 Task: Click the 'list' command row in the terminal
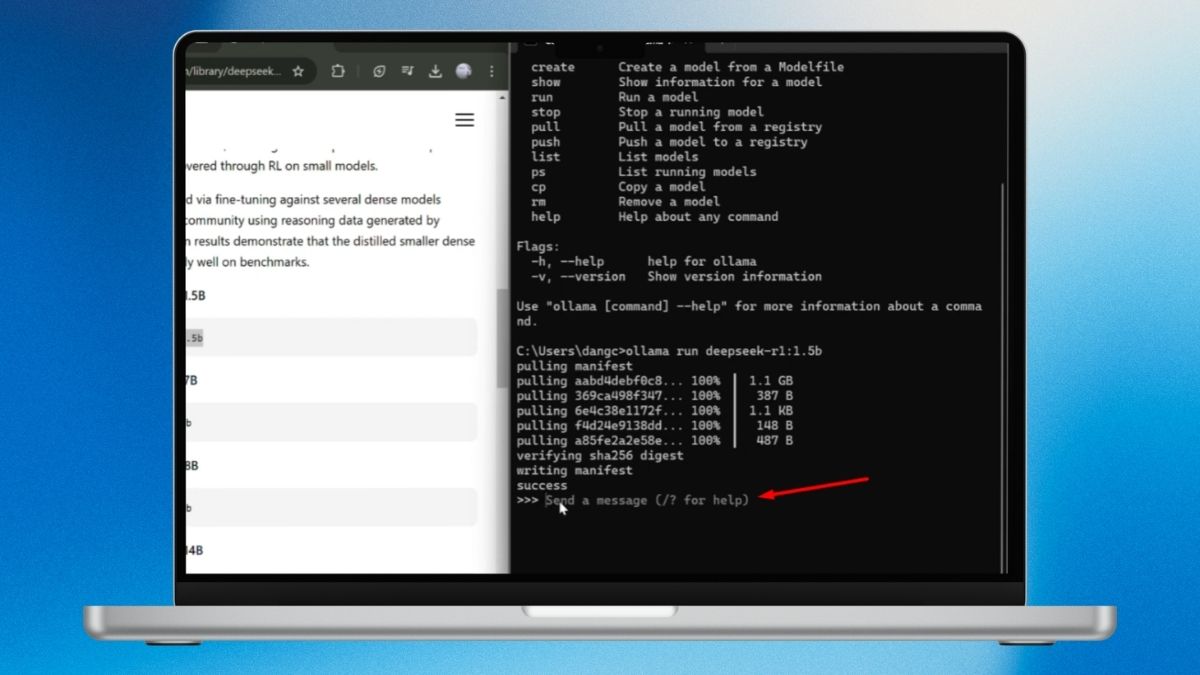tap(614, 157)
